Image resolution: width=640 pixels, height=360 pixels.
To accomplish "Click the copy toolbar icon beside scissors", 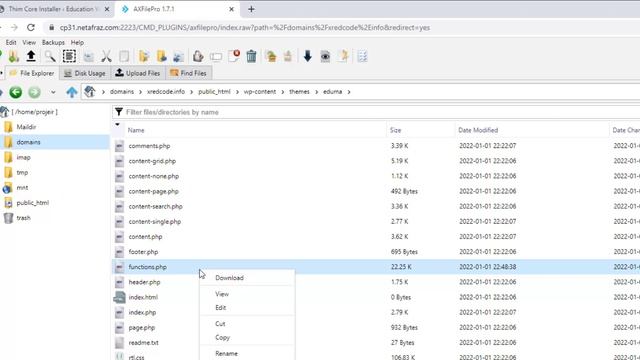I will click(88, 56).
